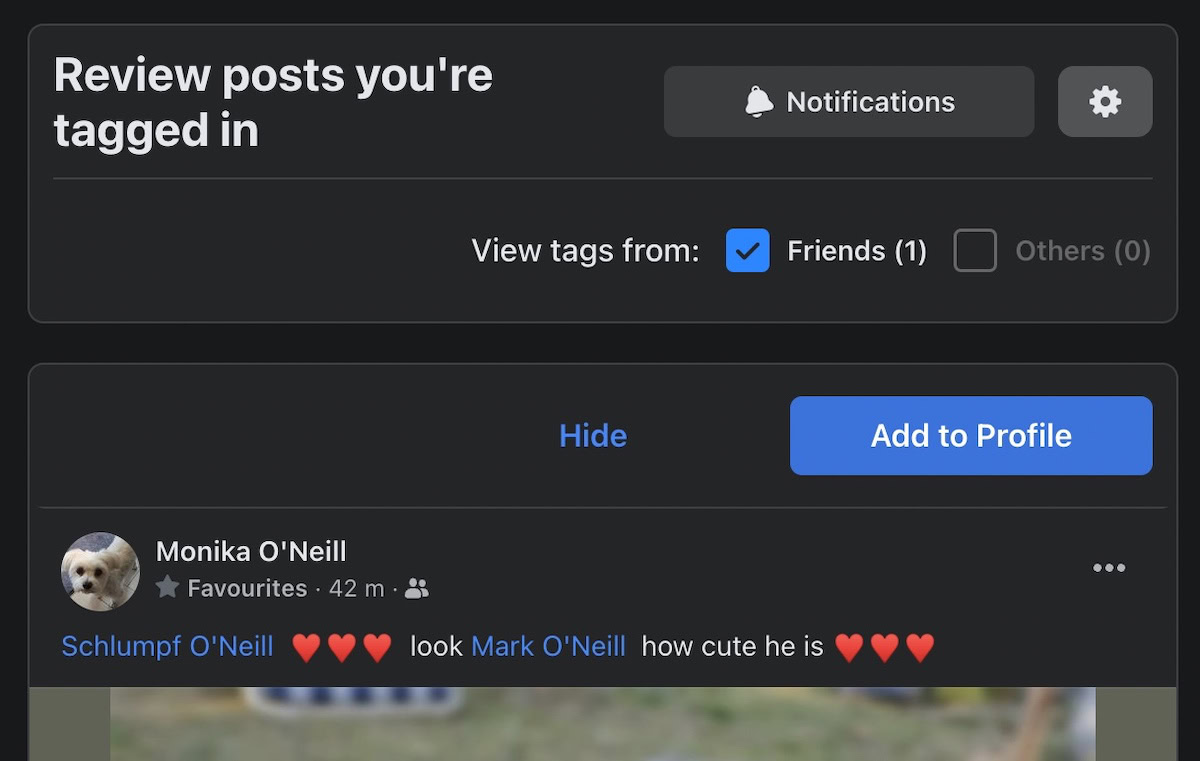
Task: Uncheck the Friends tags checkbox
Action: 748,250
